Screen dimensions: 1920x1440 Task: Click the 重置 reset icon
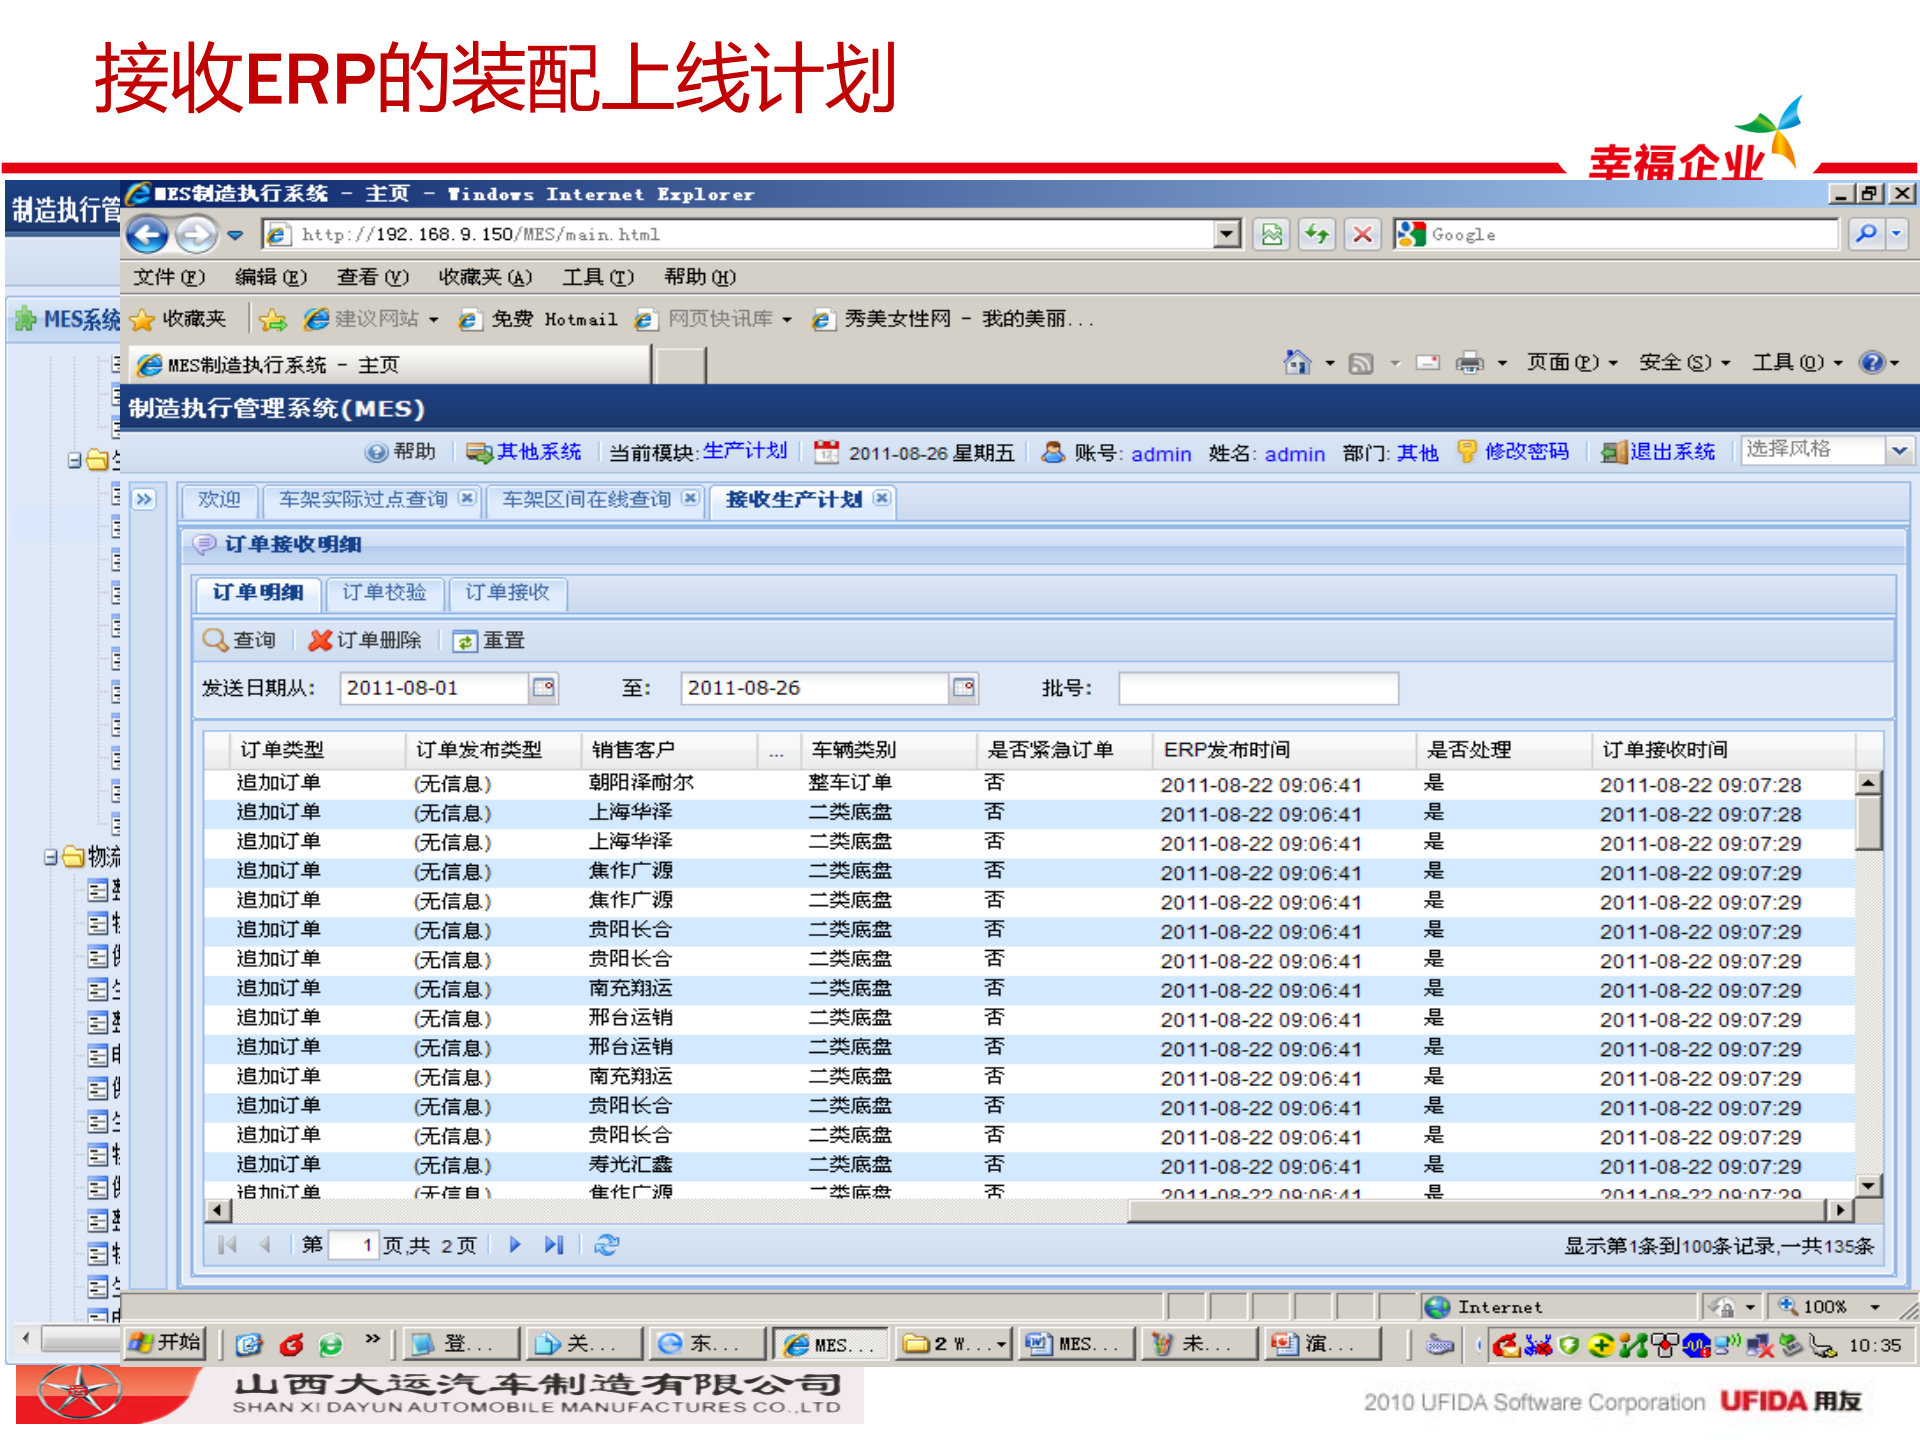(x=465, y=640)
